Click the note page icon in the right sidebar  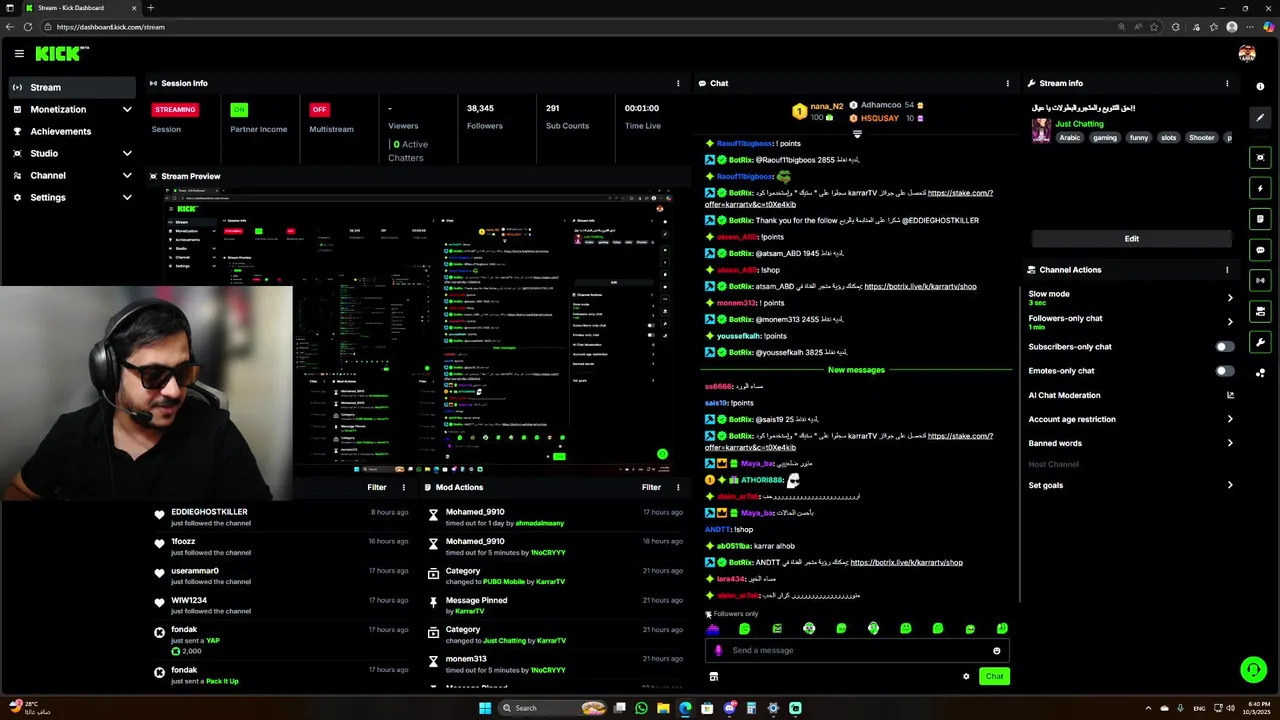click(x=1260, y=219)
